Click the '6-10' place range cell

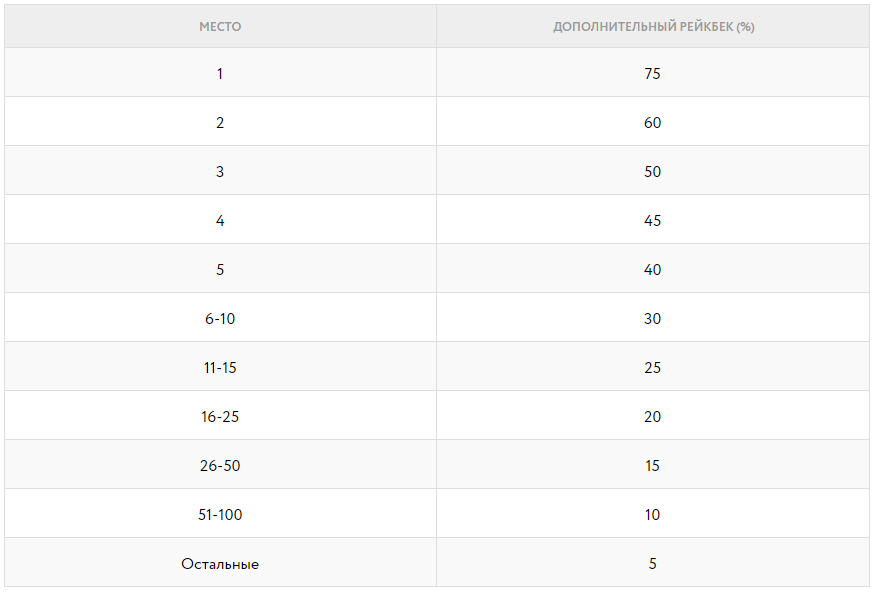[x=220, y=319]
